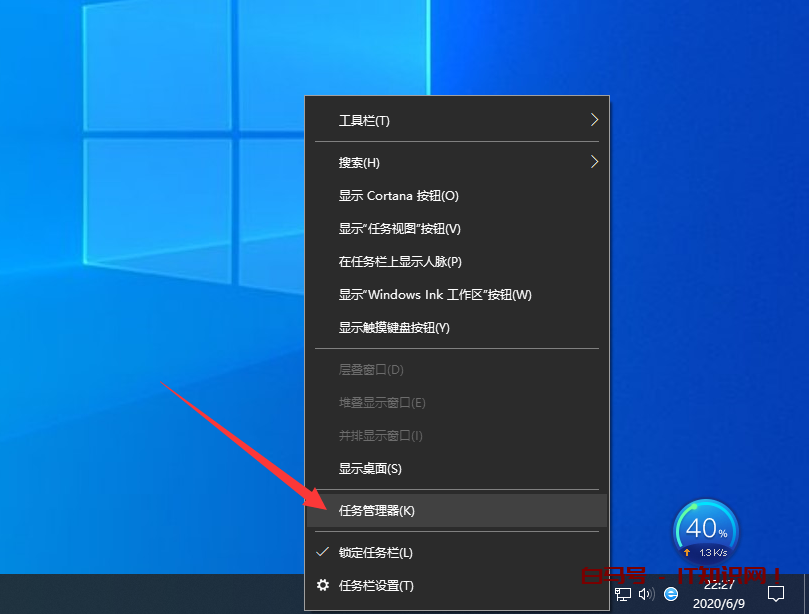Expand the 搜索(H) submenu arrow
This screenshot has width=809, height=614.
point(593,162)
